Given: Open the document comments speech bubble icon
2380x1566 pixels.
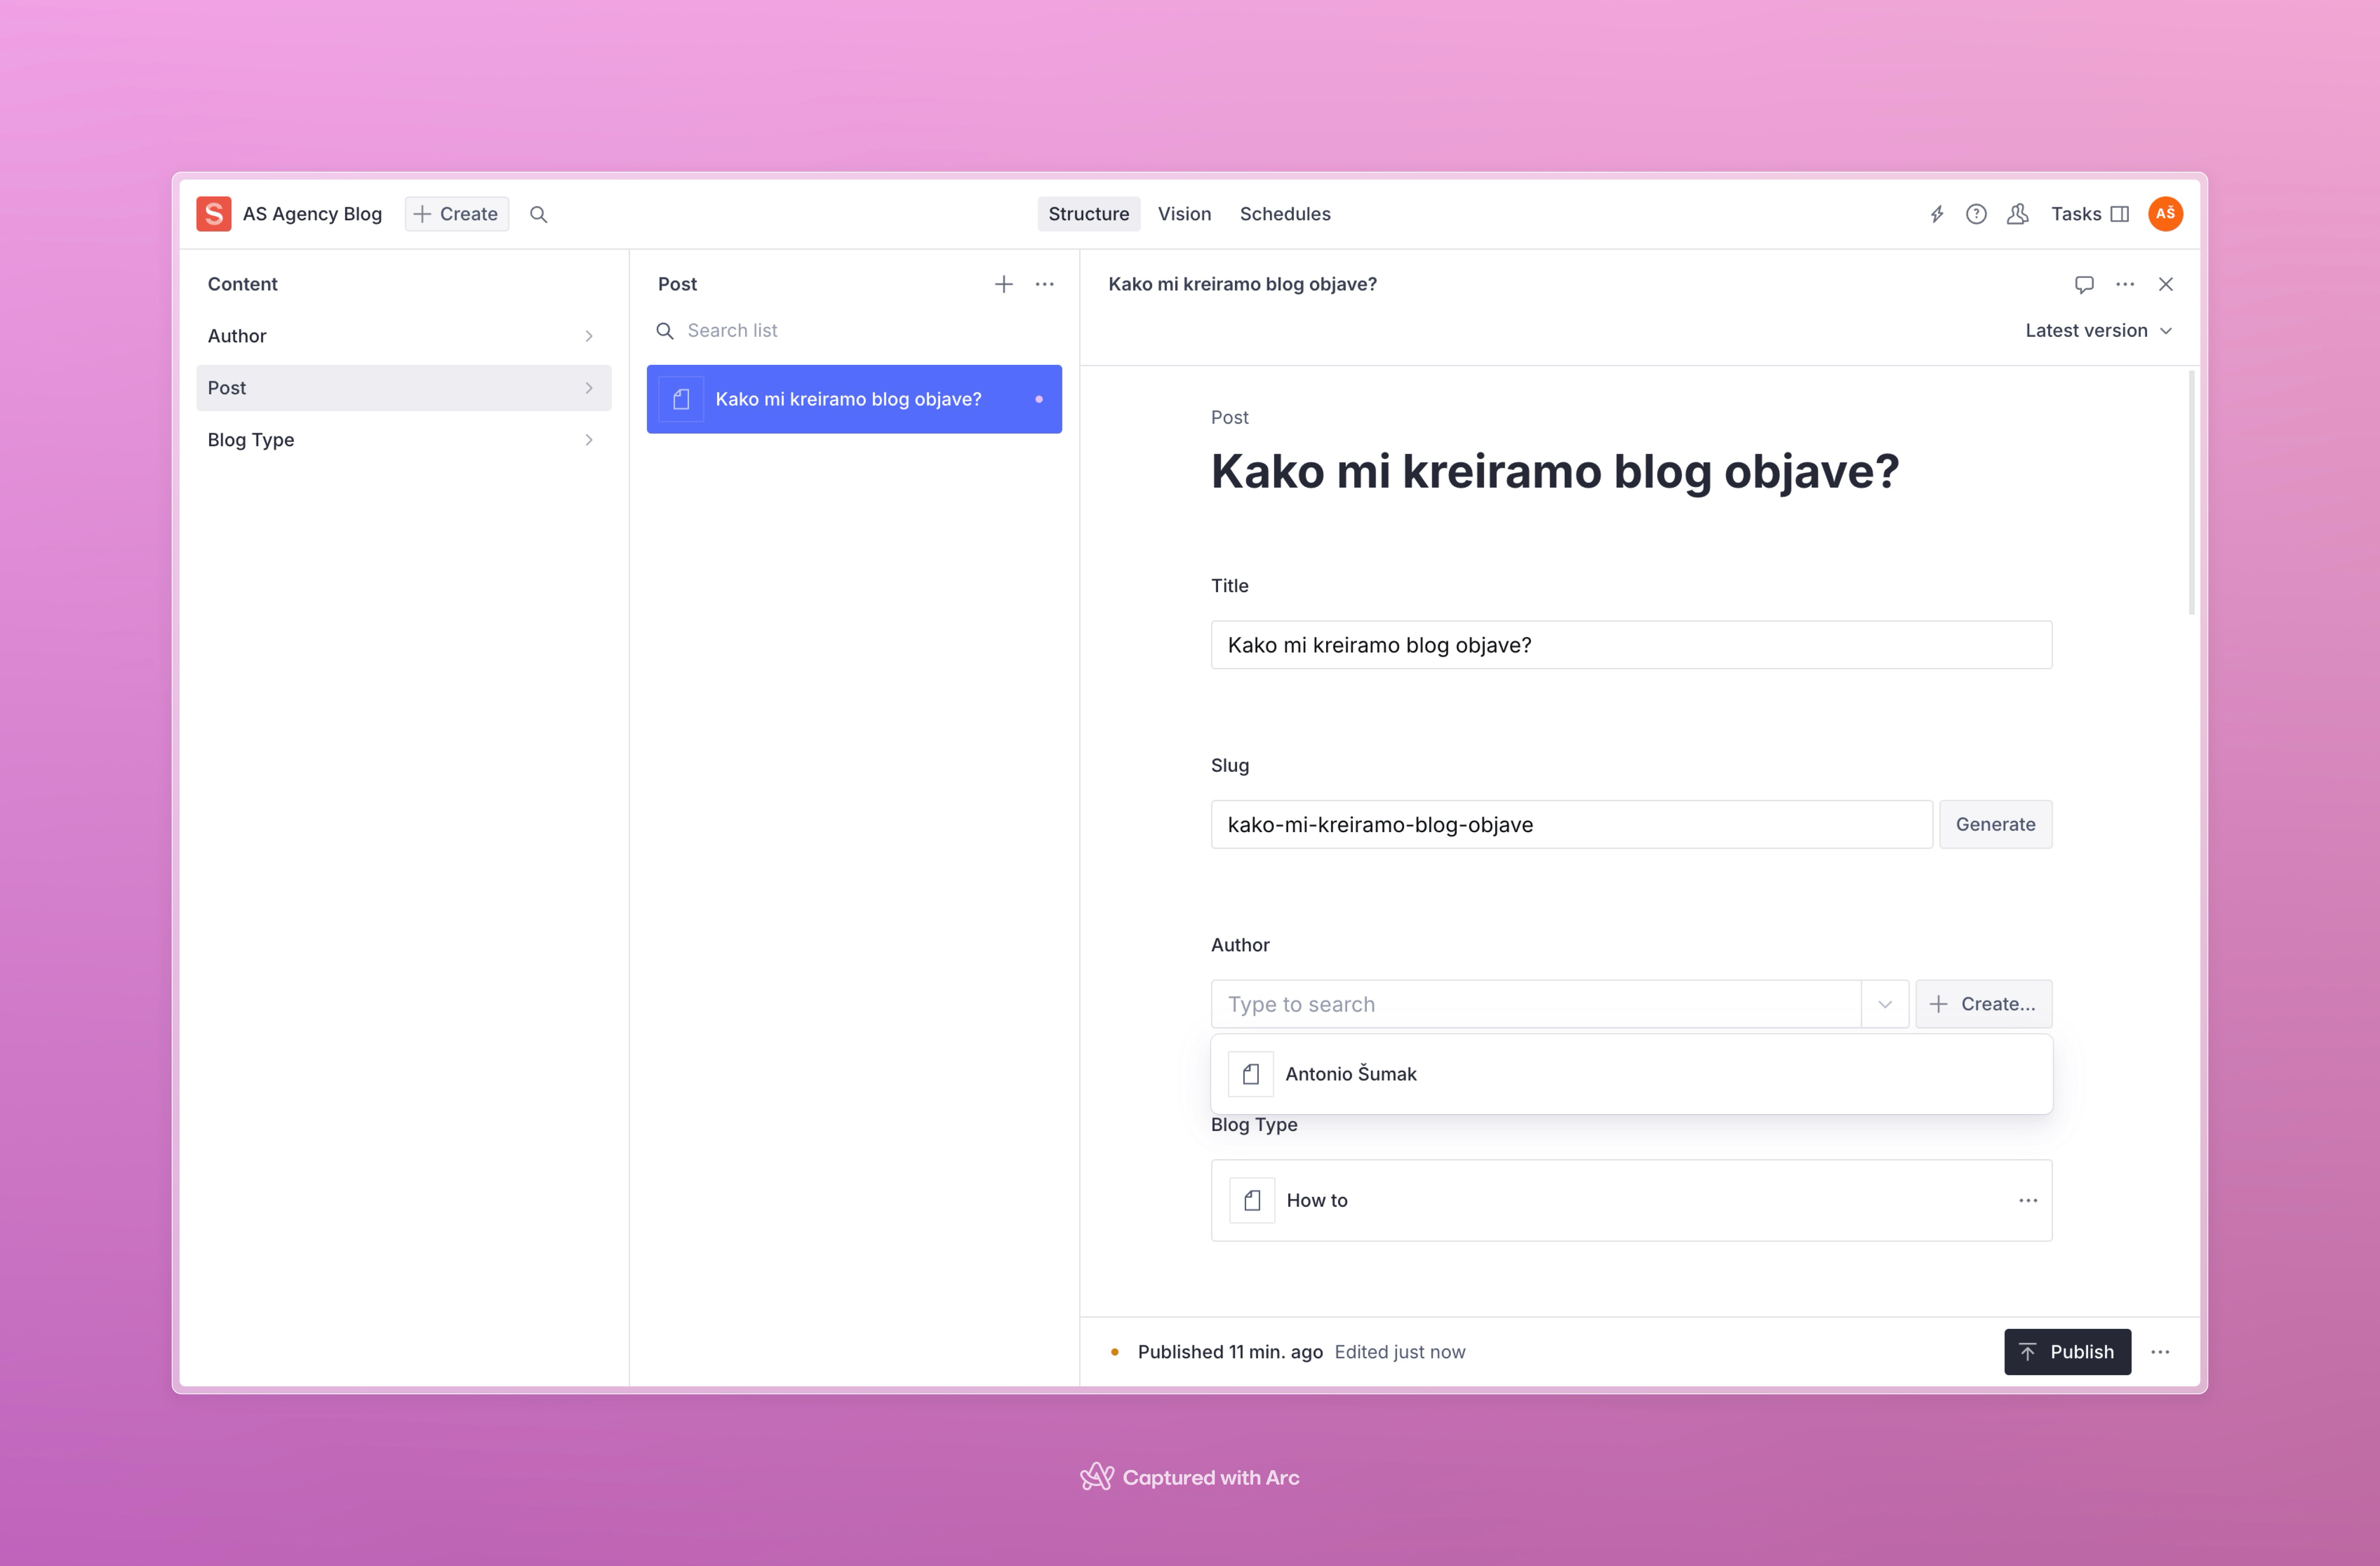Looking at the screenshot, I should pyautogui.click(x=2084, y=284).
